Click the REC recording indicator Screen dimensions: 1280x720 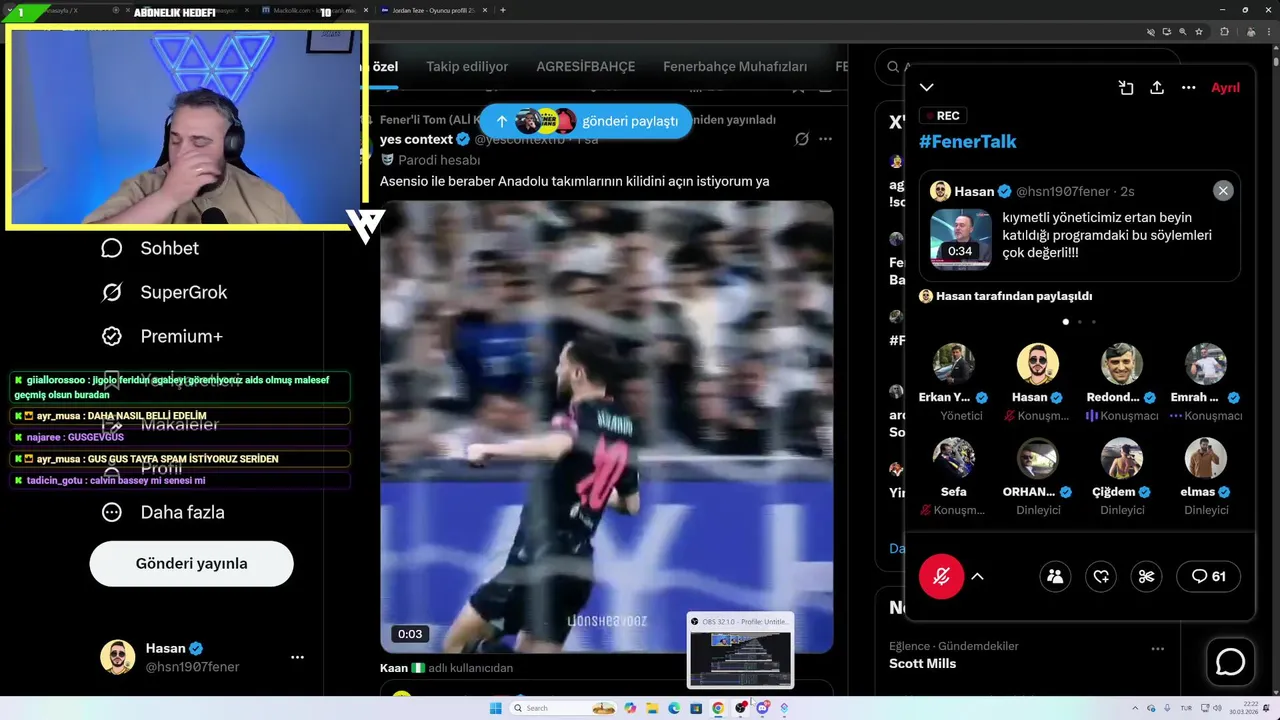(x=943, y=116)
